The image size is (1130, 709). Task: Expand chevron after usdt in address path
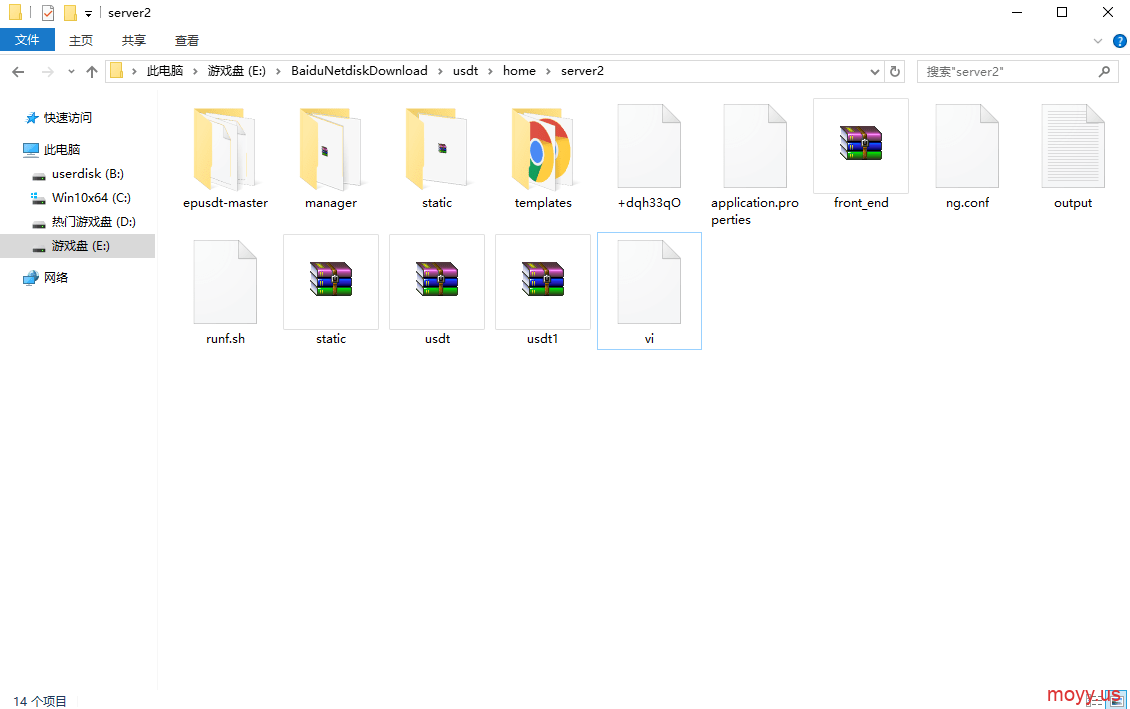pyautogui.click(x=491, y=71)
